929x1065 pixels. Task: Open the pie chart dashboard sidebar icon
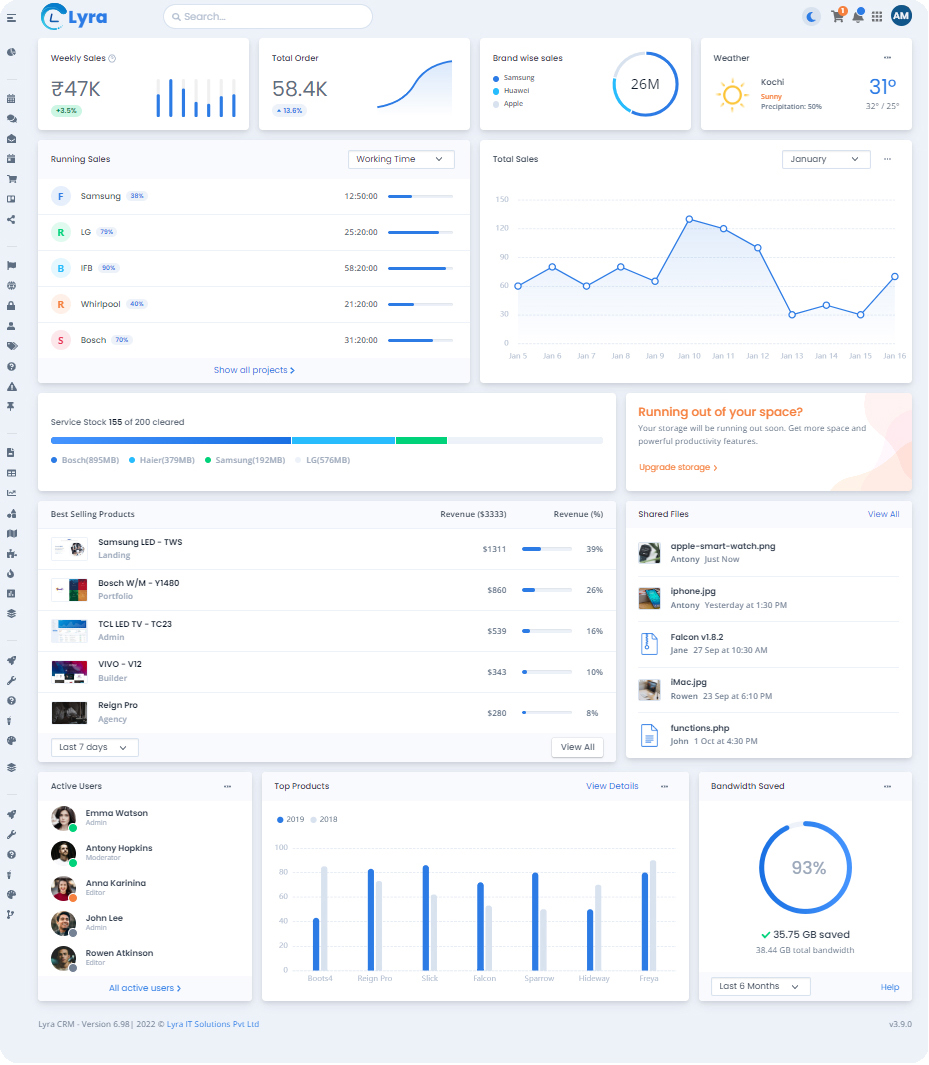[x=11, y=52]
